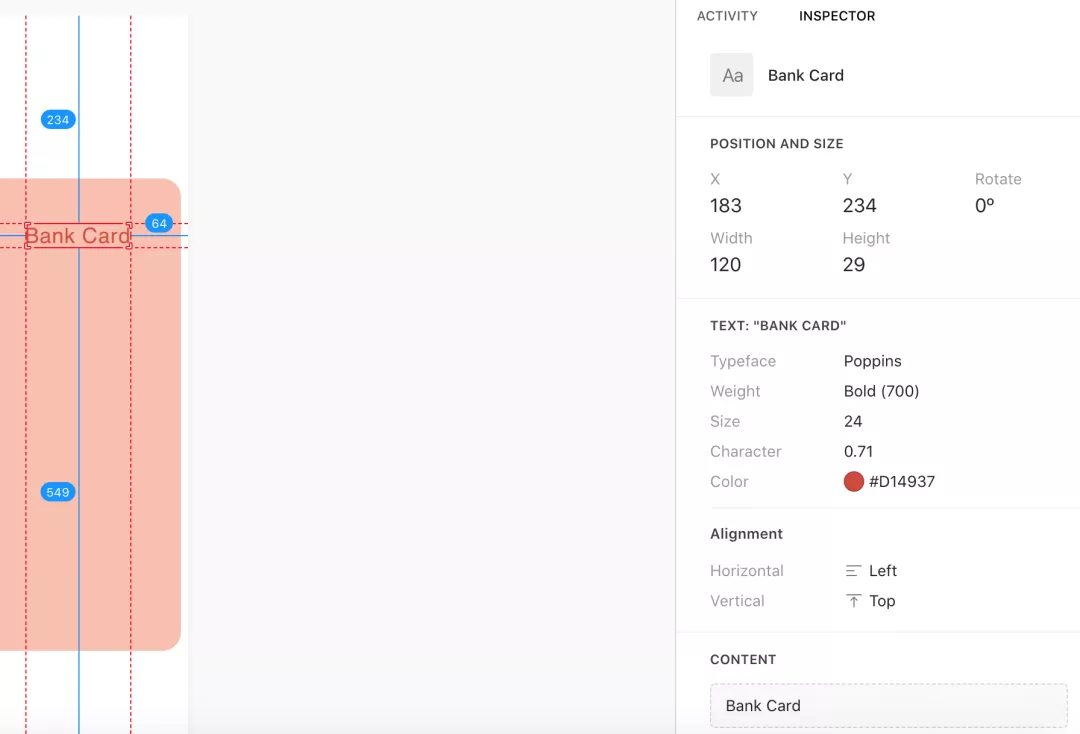Viewport: 1080px width, 734px height.
Task: Click the top vertical alignment icon
Action: pyautogui.click(x=853, y=601)
